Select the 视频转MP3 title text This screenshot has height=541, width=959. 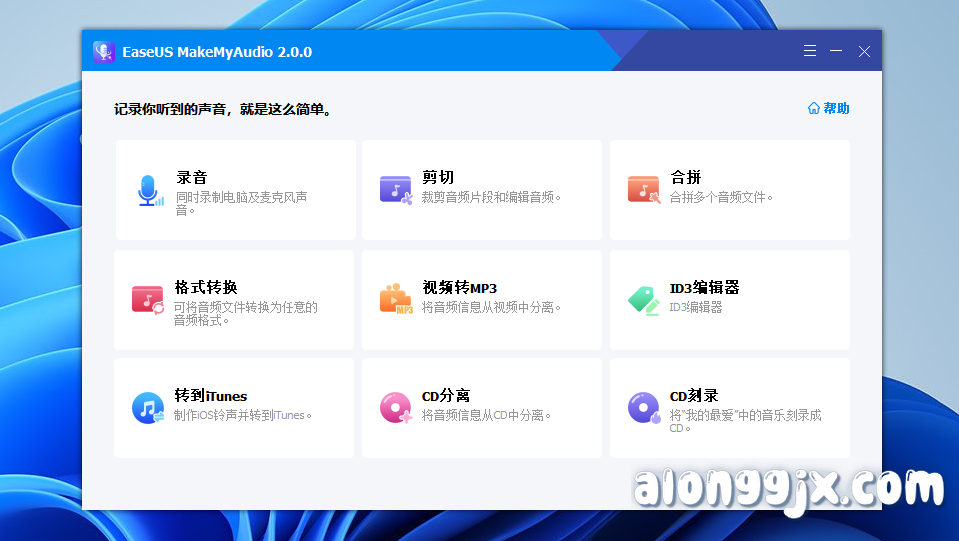pyautogui.click(x=459, y=287)
